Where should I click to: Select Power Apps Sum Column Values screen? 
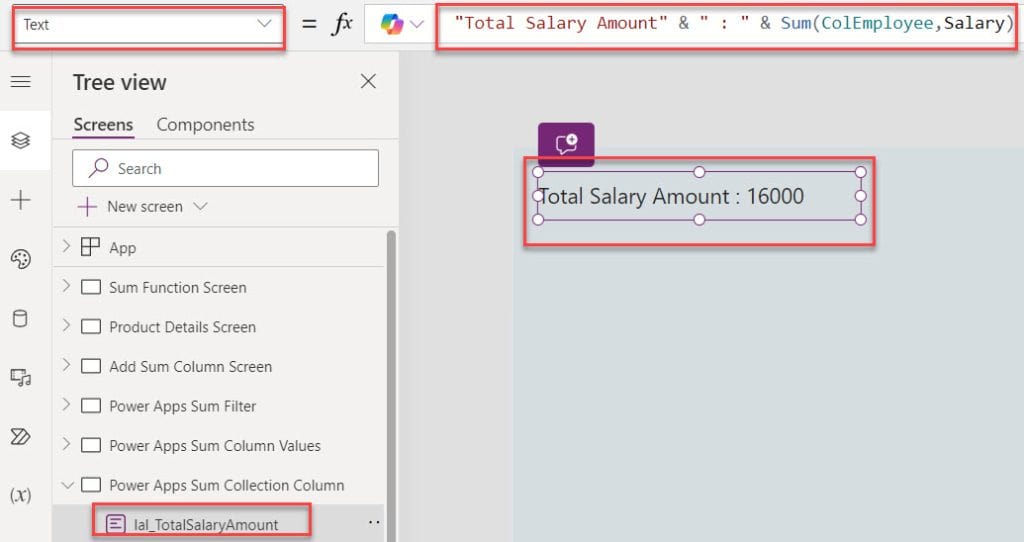[215, 445]
